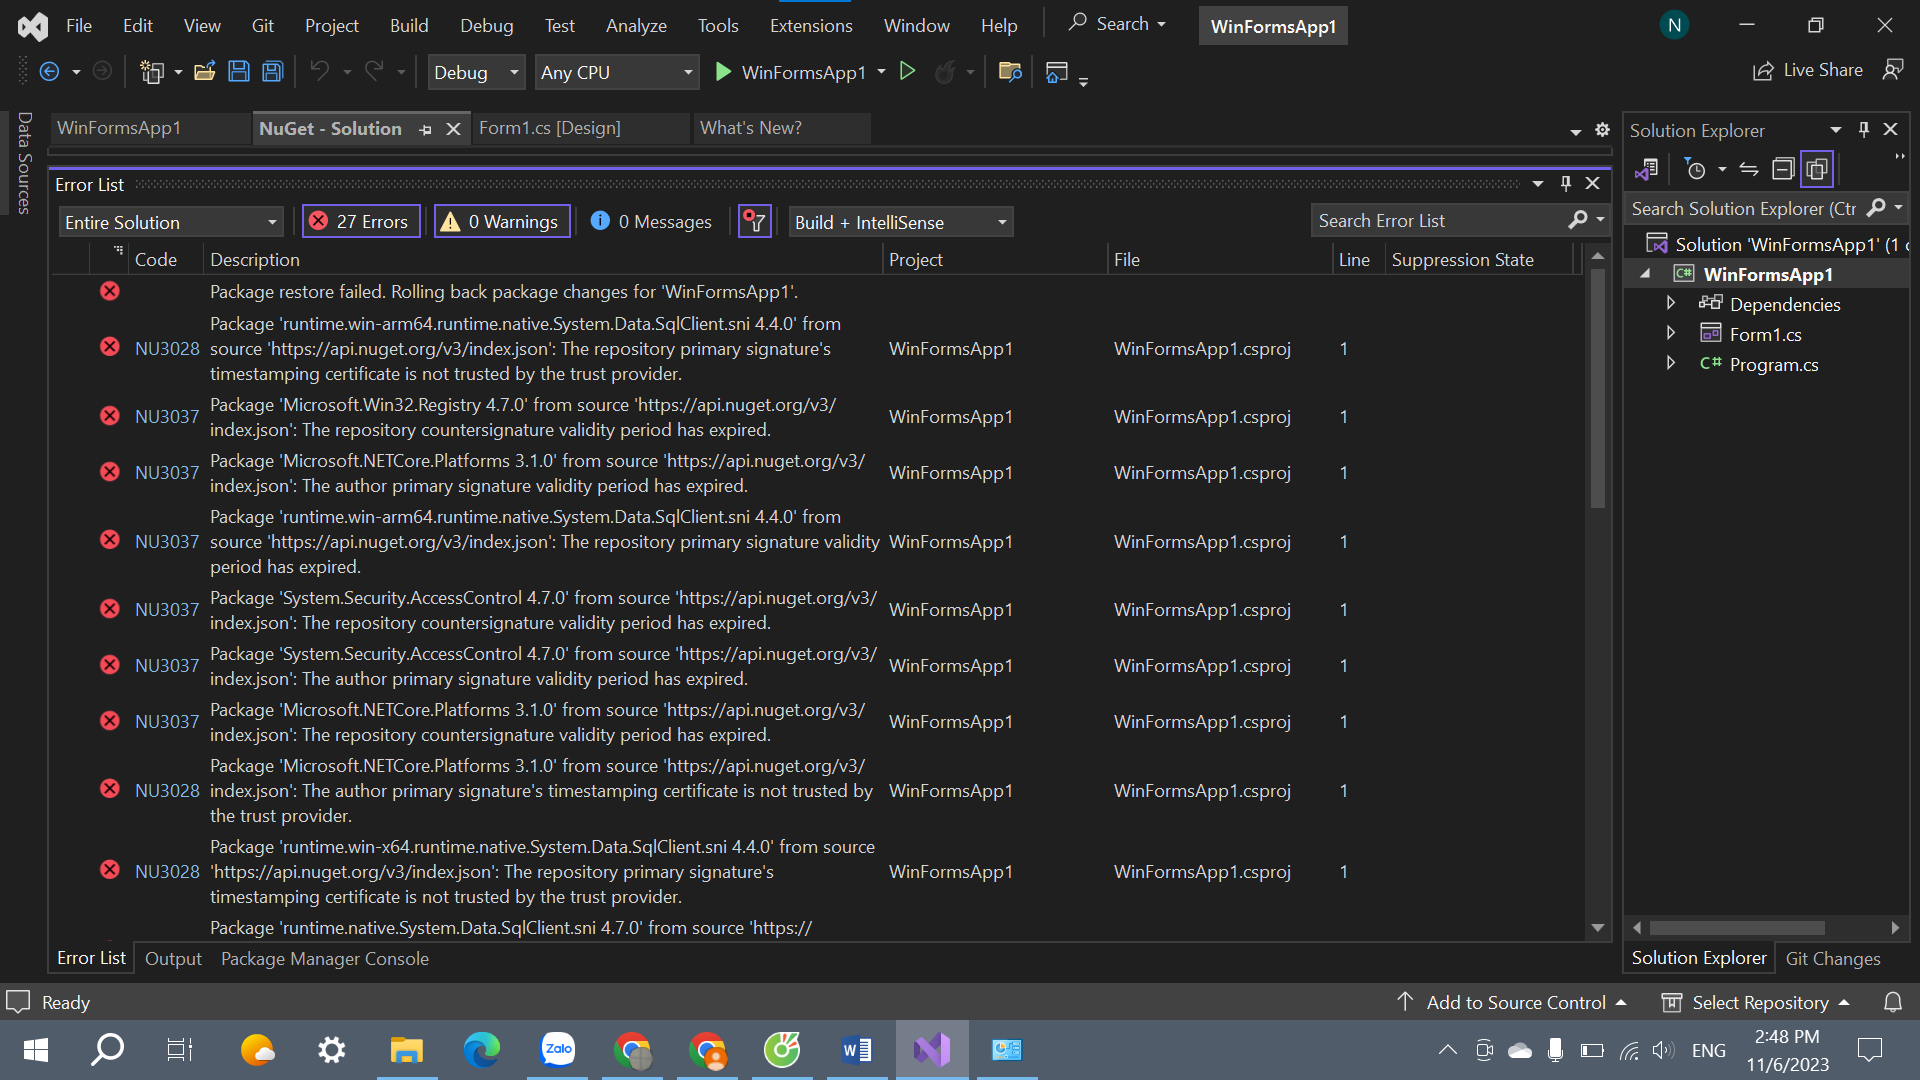Open File Explorer from the taskbar
The image size is (1920, 1080).
pos(406,1050)
